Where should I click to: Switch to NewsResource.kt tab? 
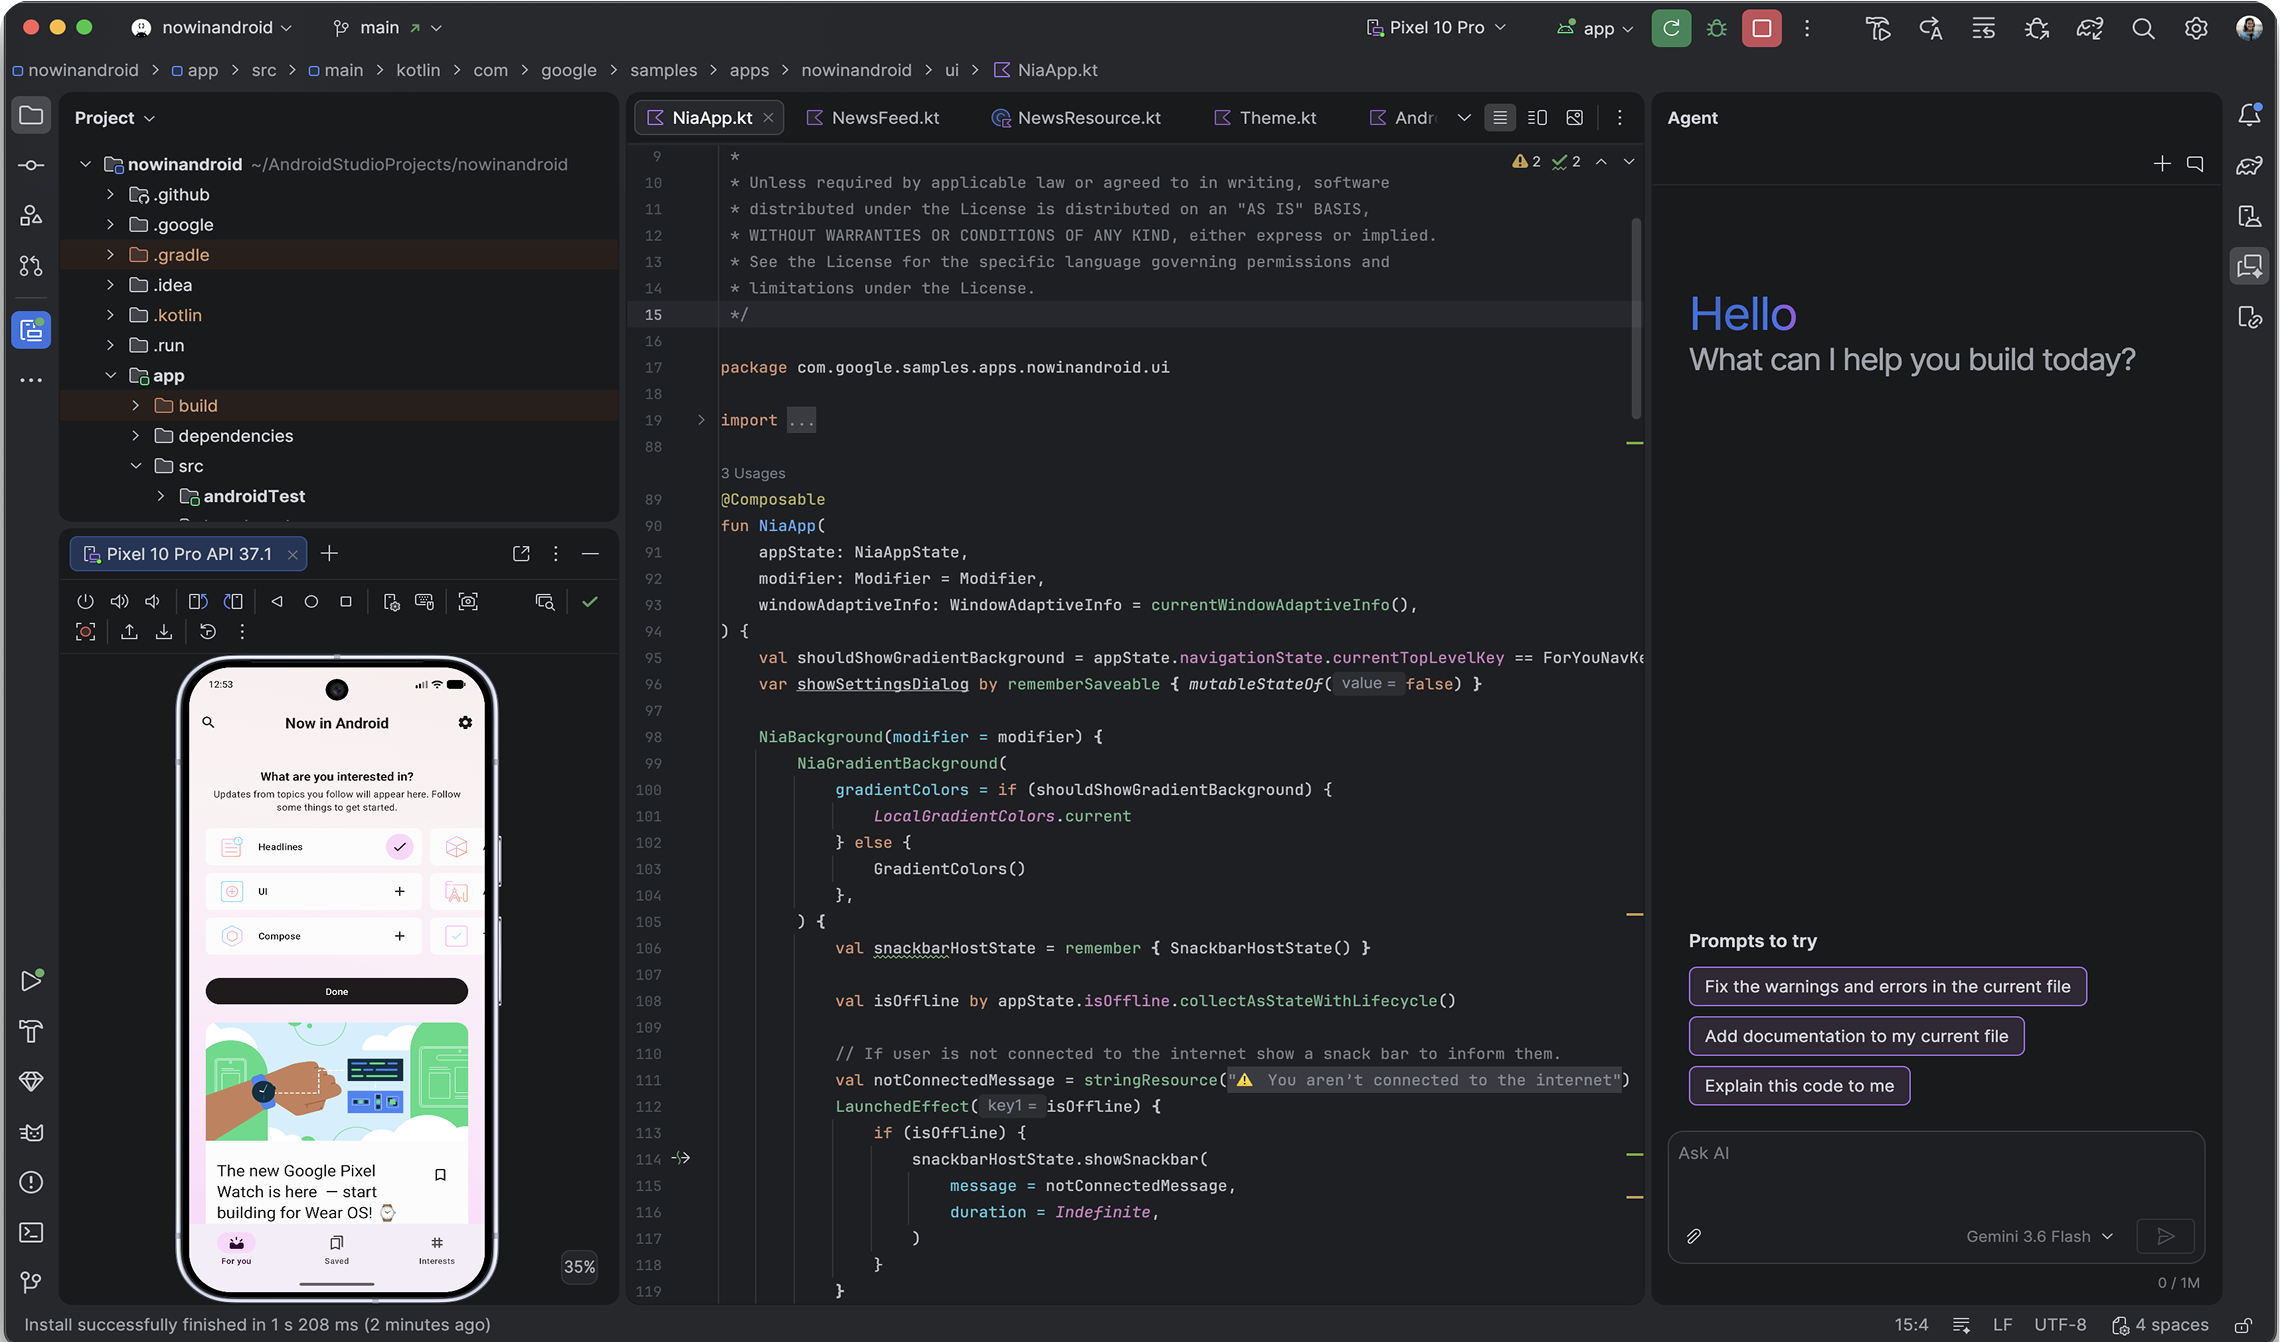coord(1076,117)
